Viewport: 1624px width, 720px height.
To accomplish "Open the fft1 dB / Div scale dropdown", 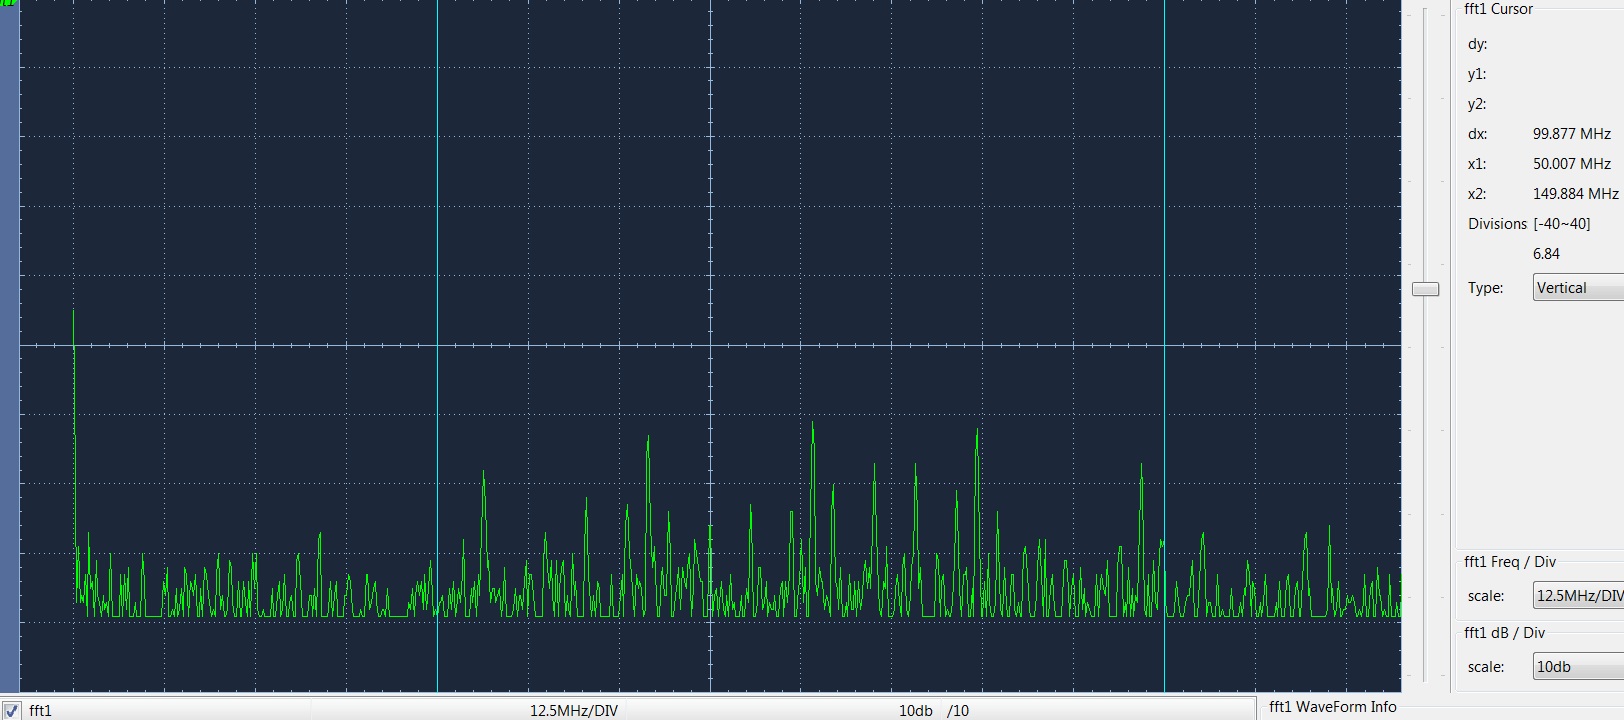I will tap(1578, 667).
